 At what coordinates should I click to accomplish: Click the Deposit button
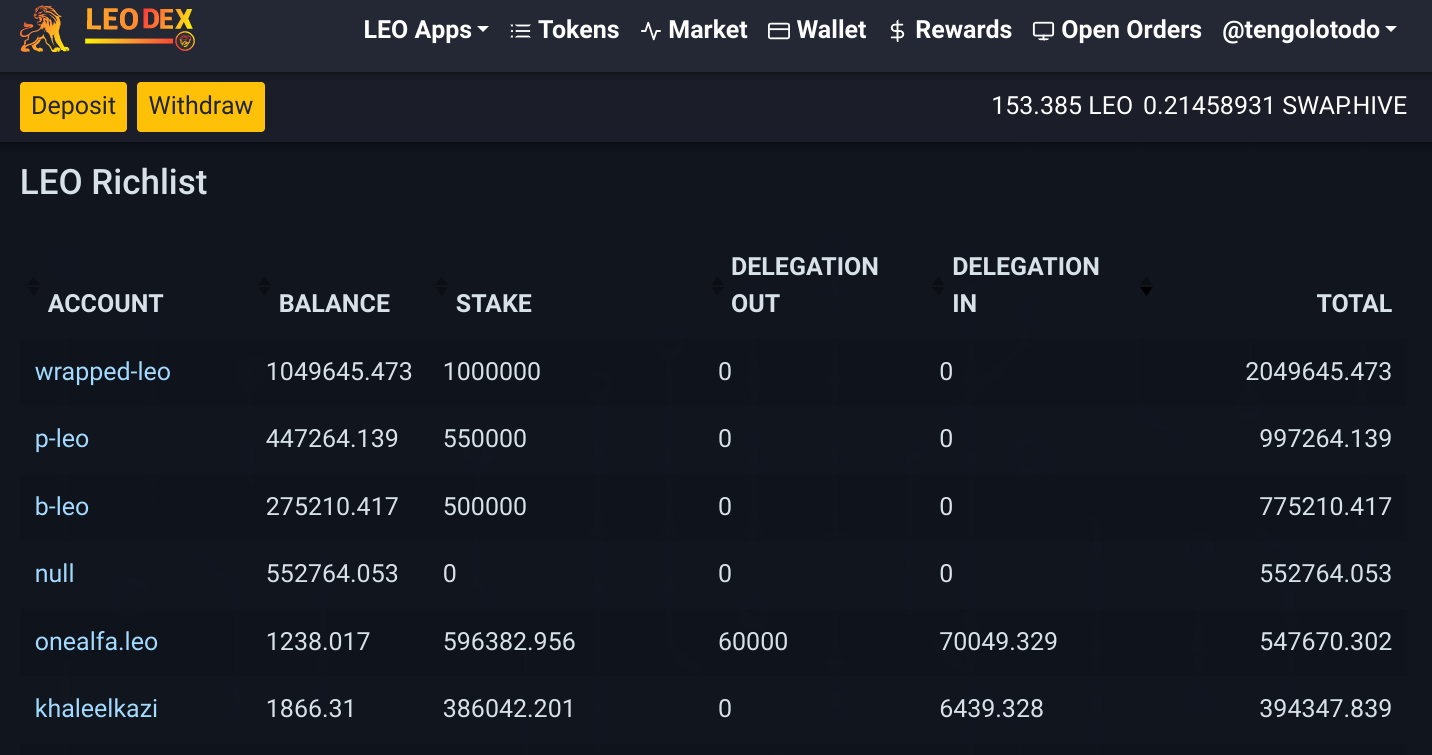73,106
